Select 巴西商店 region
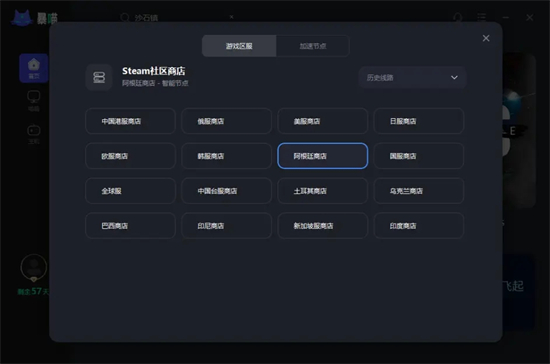550x364 pixels. click(x=130, y=225)
